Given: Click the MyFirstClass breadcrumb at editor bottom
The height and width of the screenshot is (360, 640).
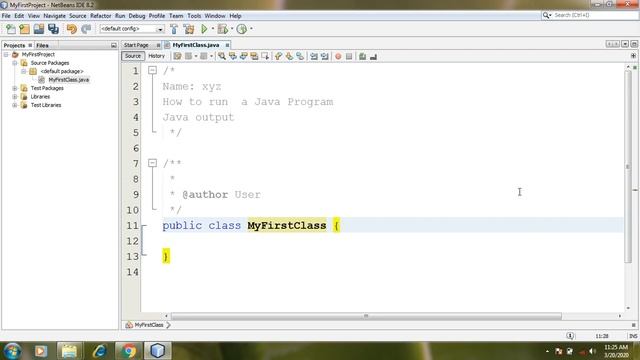Looking at the screenshot, I should point(149,325).
